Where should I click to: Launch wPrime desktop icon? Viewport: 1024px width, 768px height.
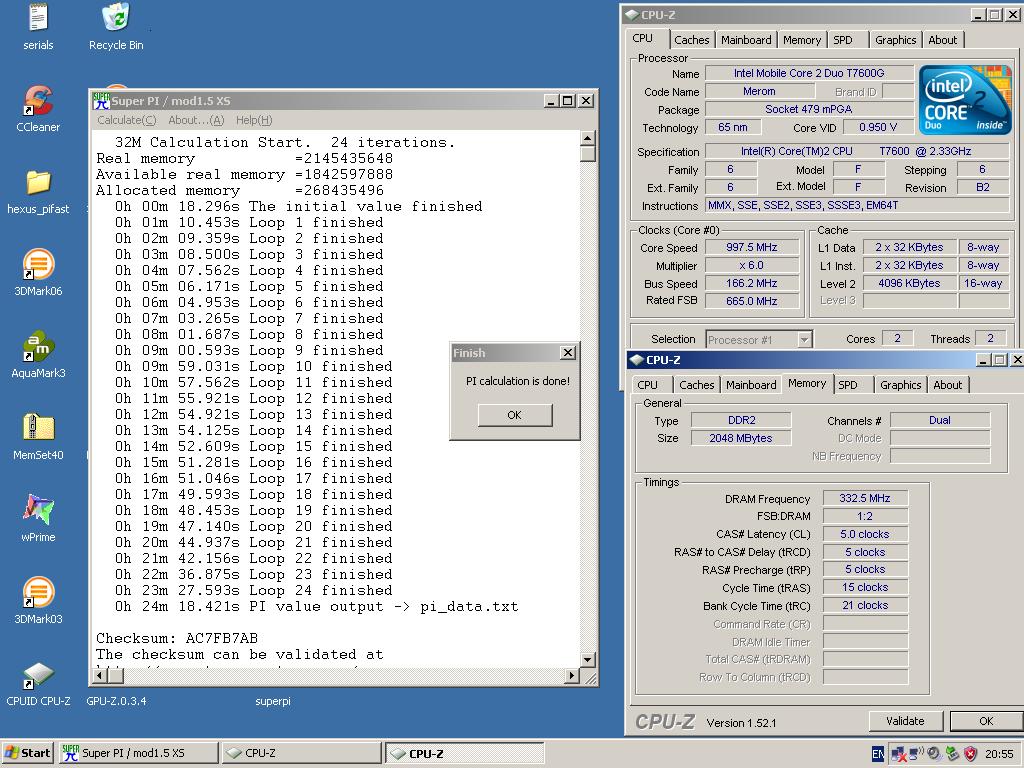click(x=38, y=510)
